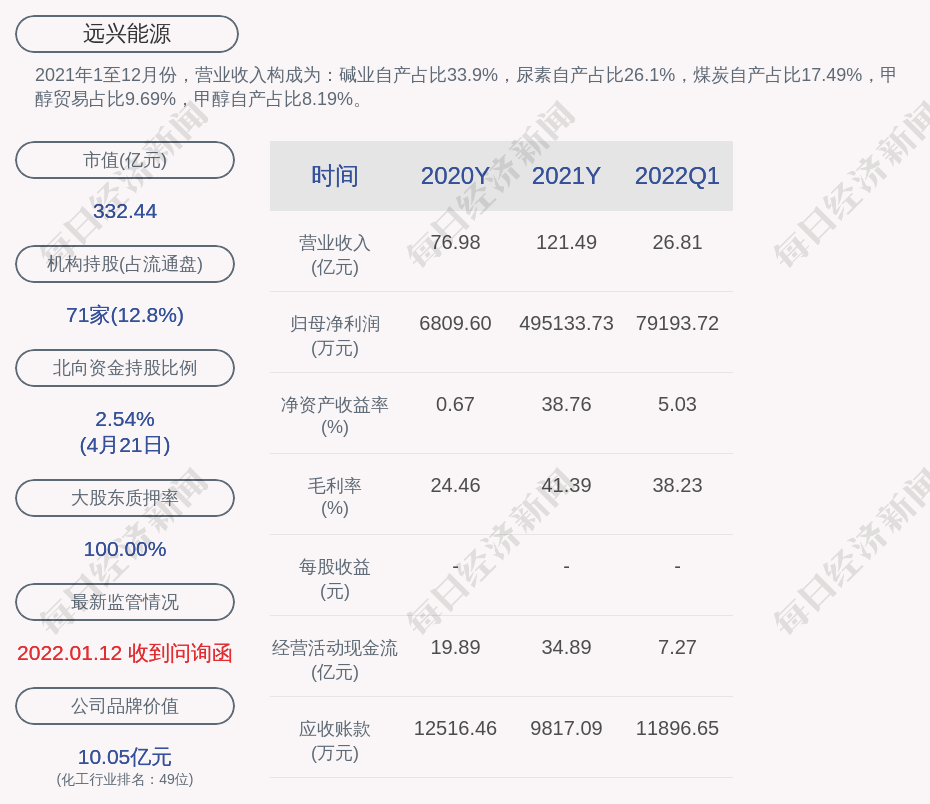Click the gross margin value 24.46
The width and height of the screenshot is (930, 804).
coord(455,485)
